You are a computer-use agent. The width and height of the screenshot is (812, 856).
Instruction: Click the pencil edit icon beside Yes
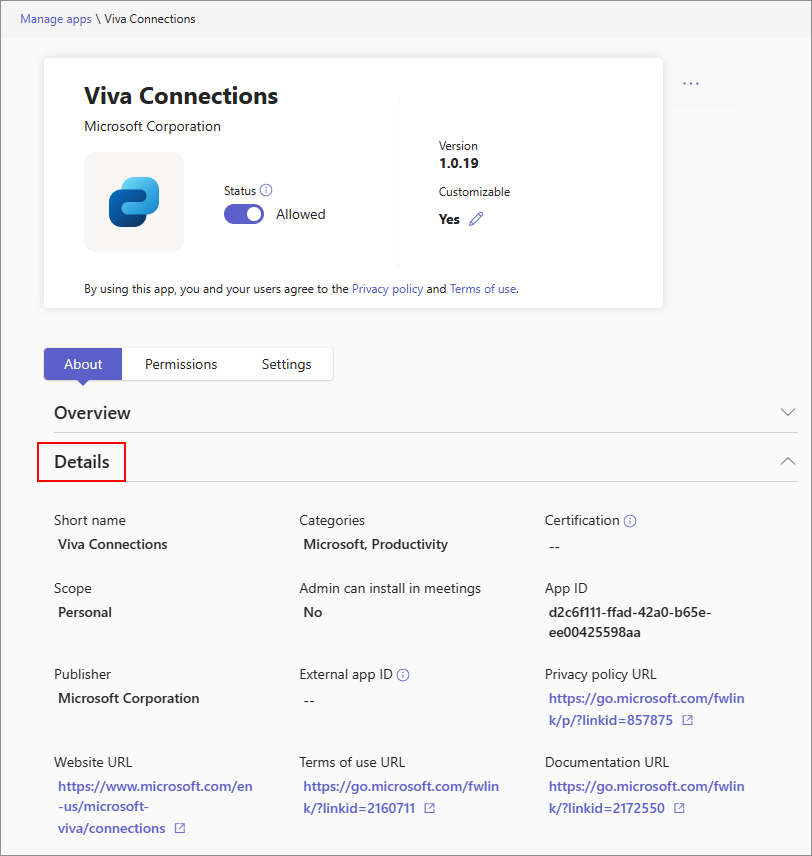pyautogui.click(x=476, y=219)
